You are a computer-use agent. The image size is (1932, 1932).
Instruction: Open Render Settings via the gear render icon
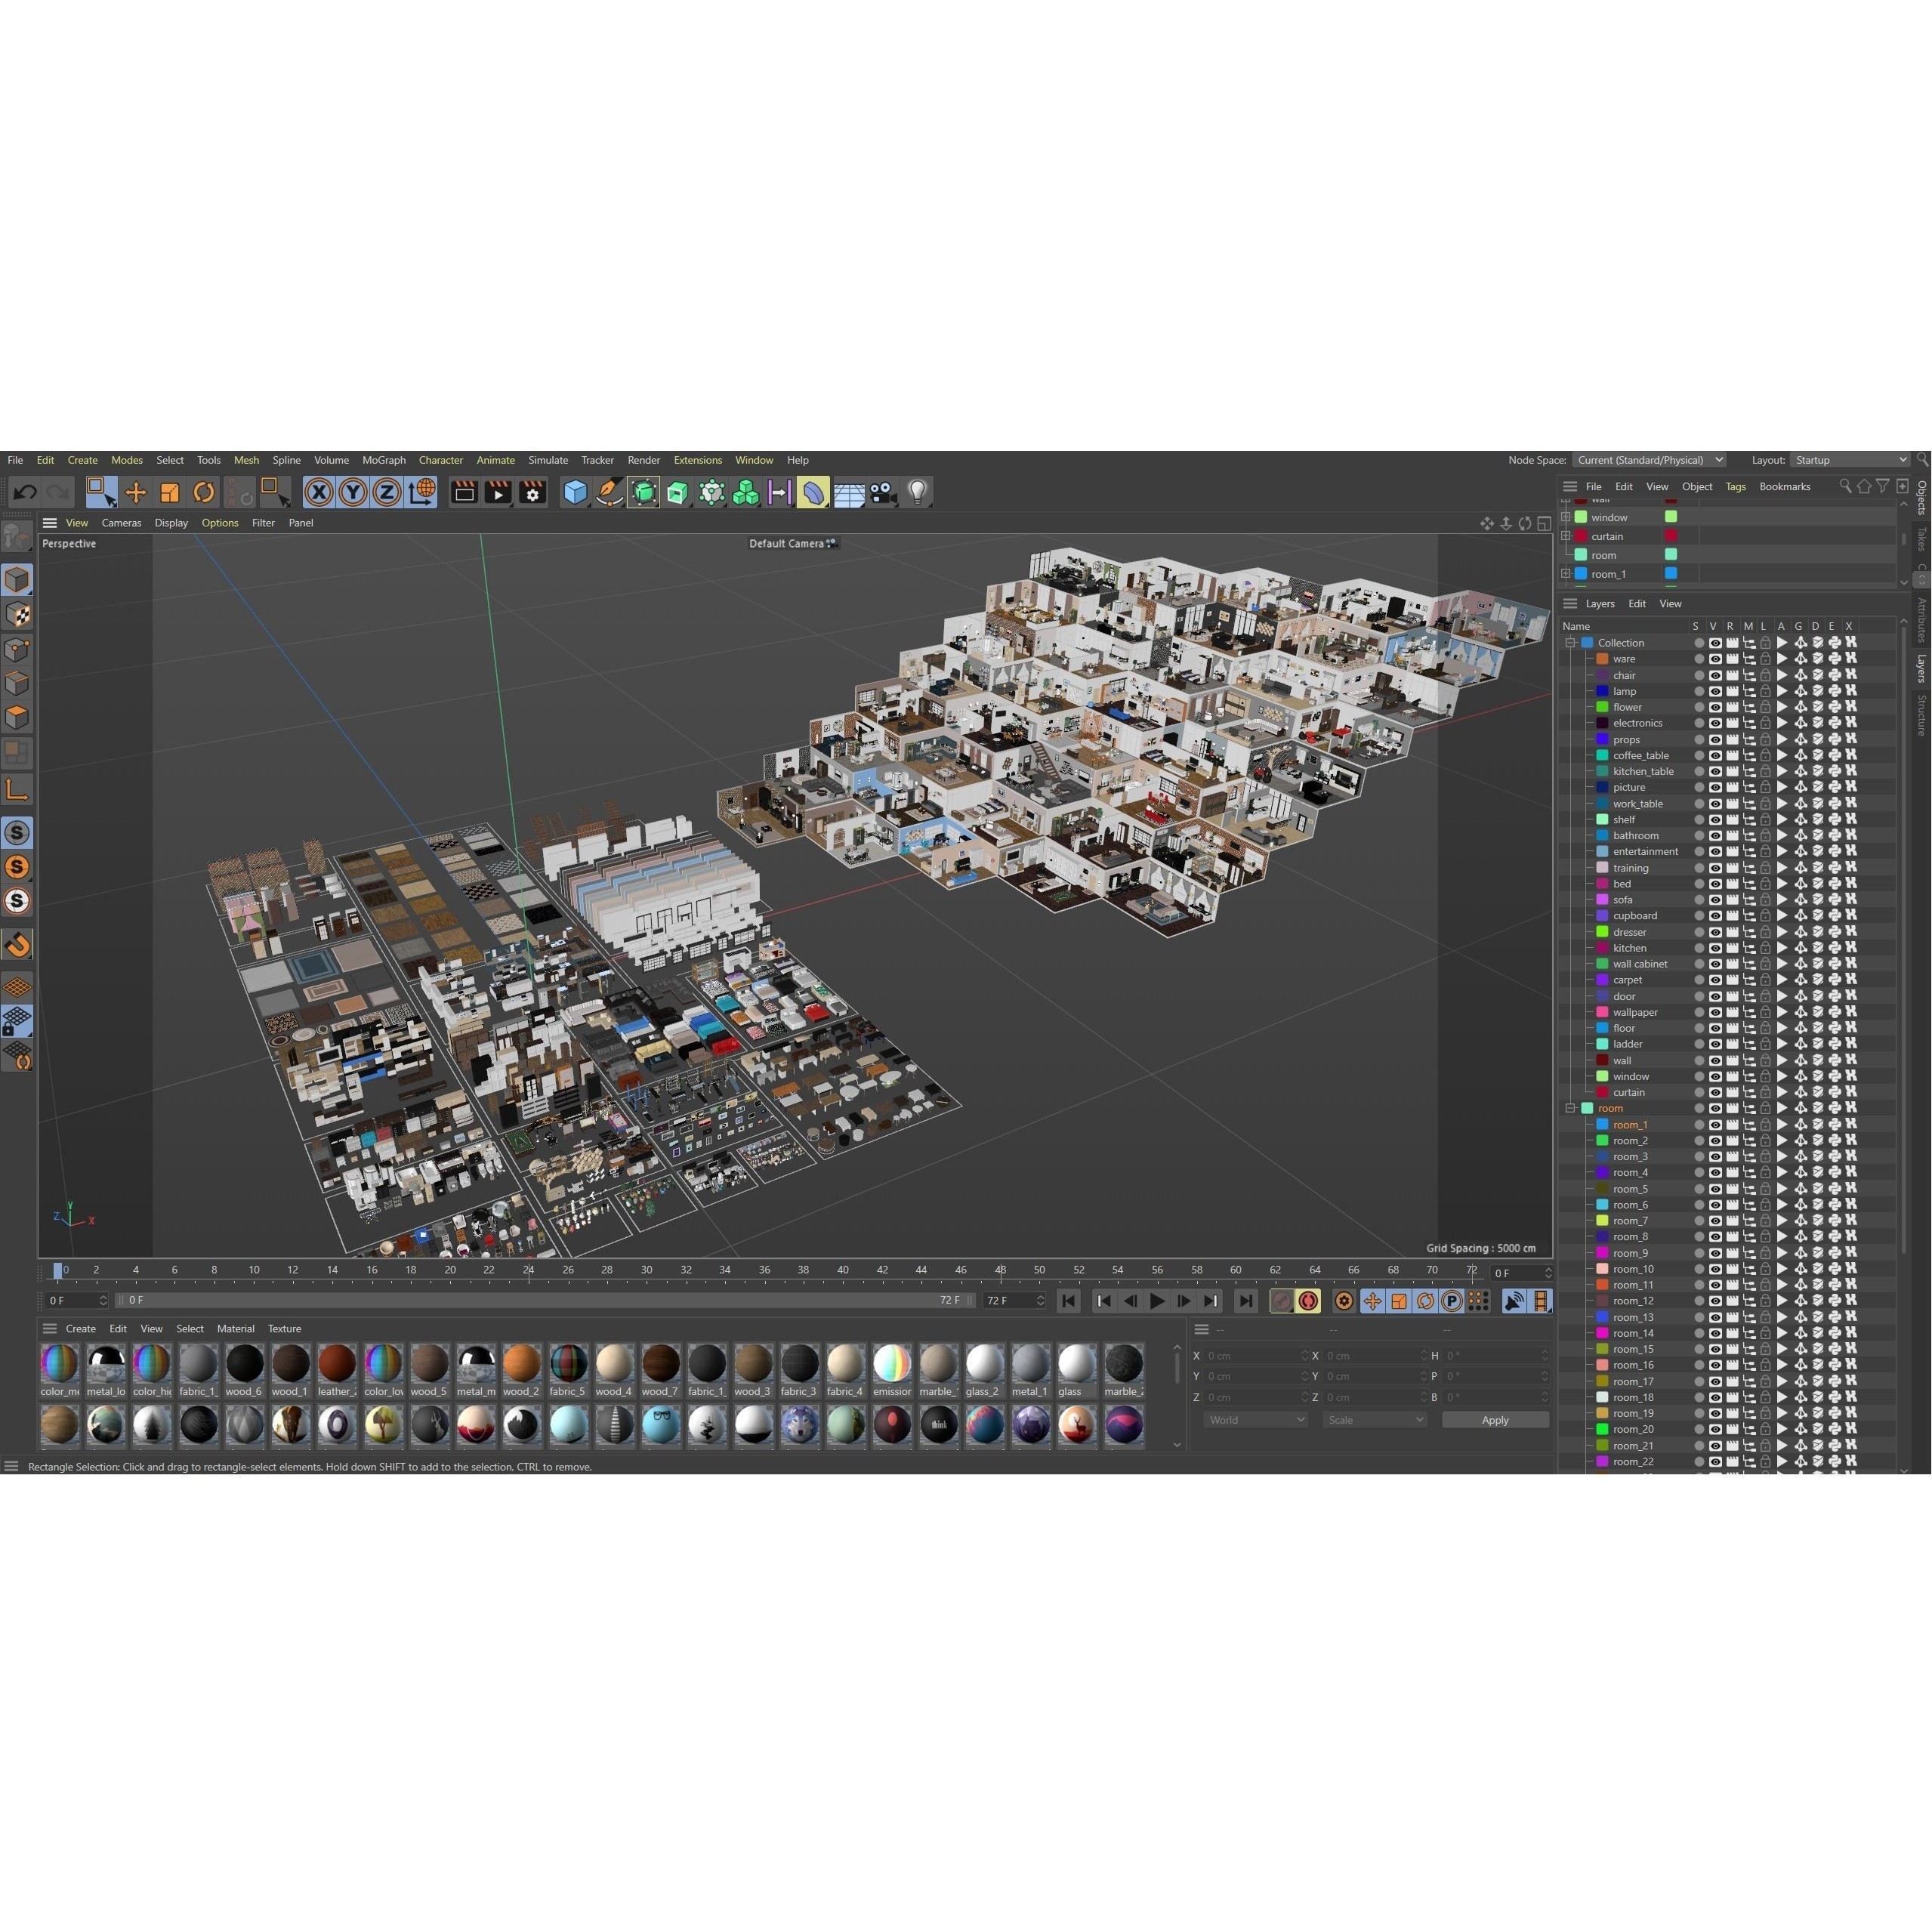point(532,492)
